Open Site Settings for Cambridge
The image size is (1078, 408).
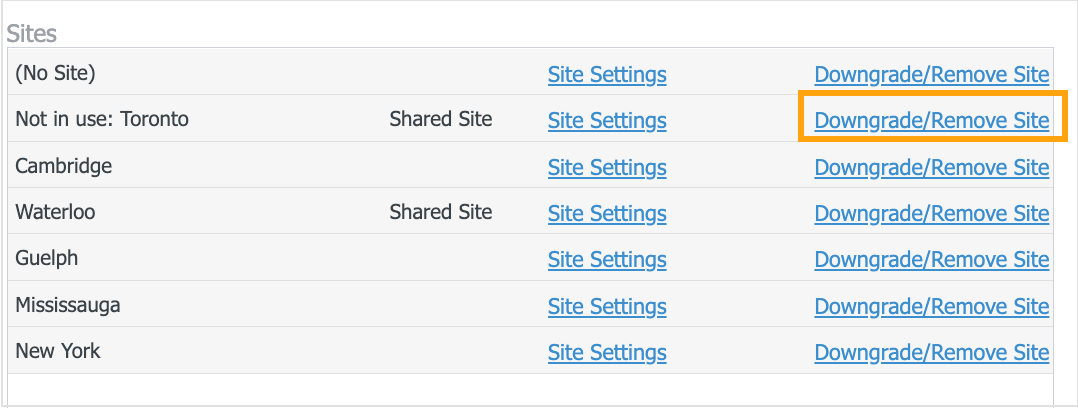pos(607,167)
